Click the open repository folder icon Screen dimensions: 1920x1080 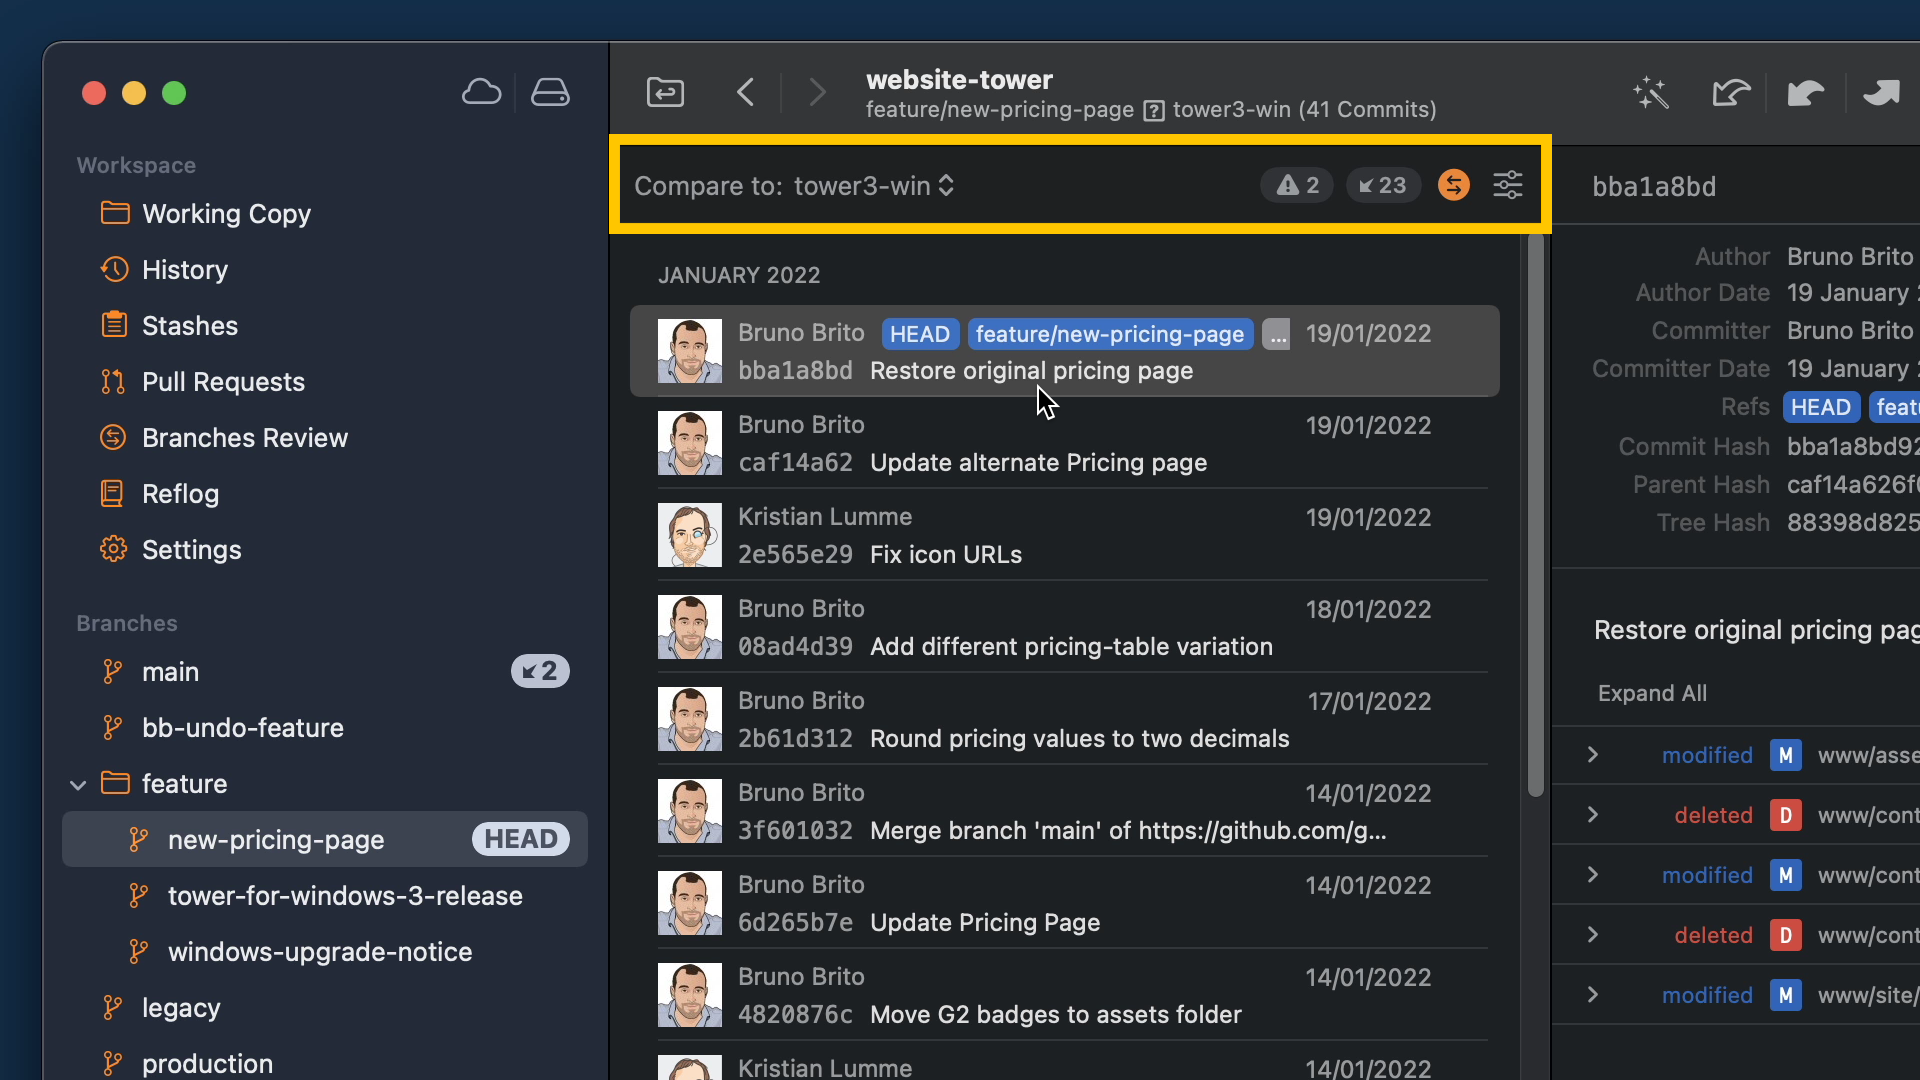point(665,92)
